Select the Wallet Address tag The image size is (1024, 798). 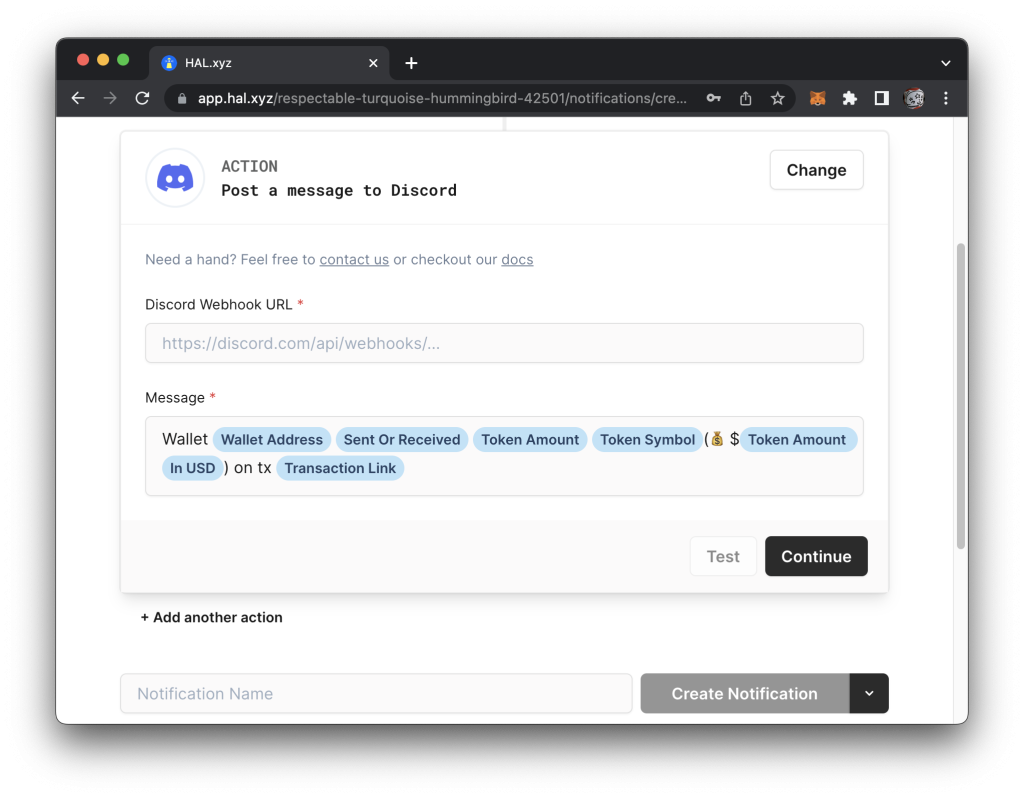[x=272, y=439]
